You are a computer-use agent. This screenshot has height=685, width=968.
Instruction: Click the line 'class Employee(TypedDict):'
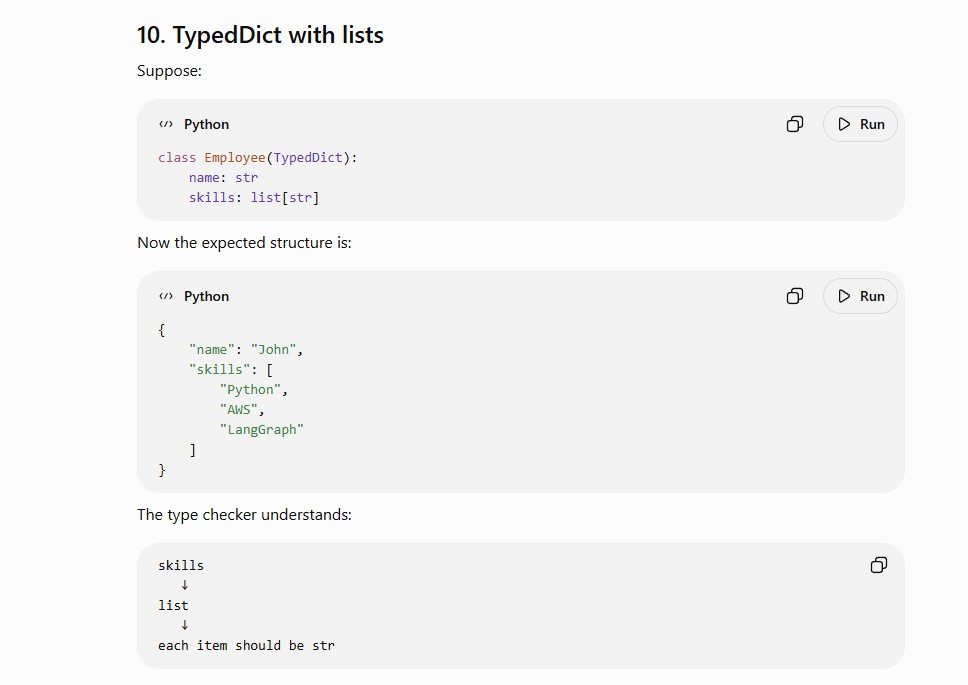257,158
